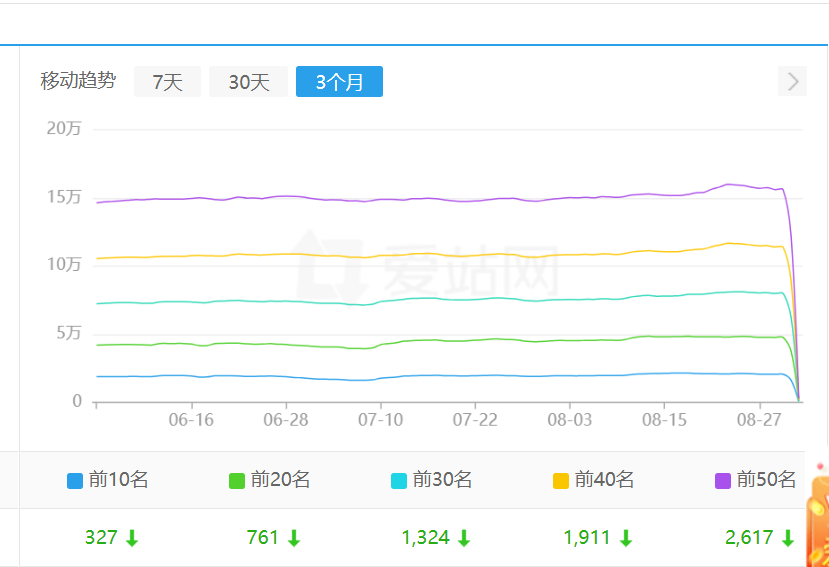Hide the 前10名 series label
The width and height of the screenshot is (829, 567).
pyautogui.click(x=118, y=480)
